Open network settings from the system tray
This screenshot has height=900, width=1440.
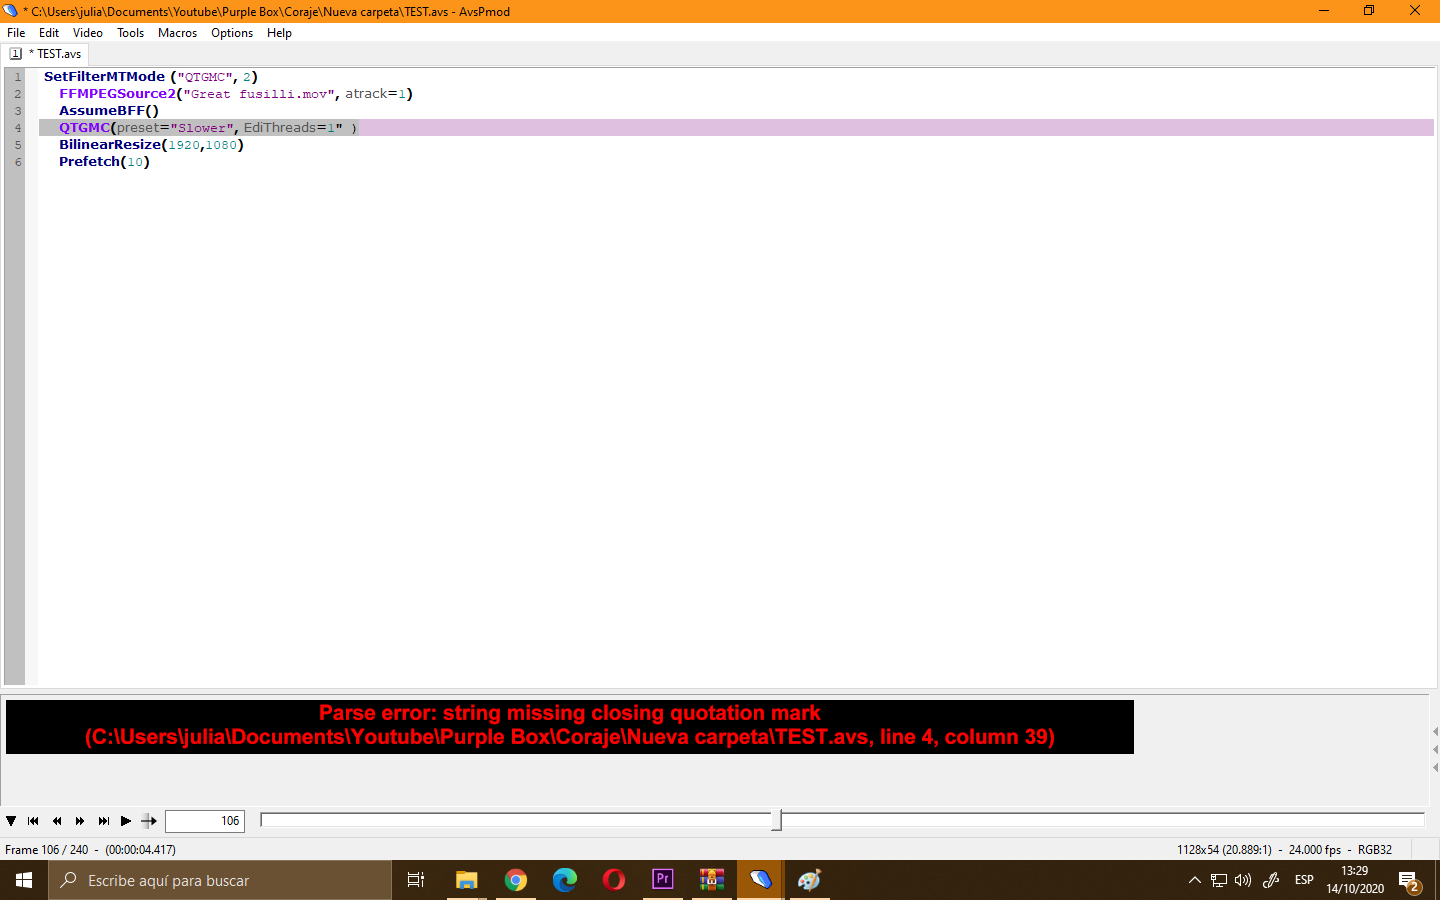click(x=1219, y=880)
